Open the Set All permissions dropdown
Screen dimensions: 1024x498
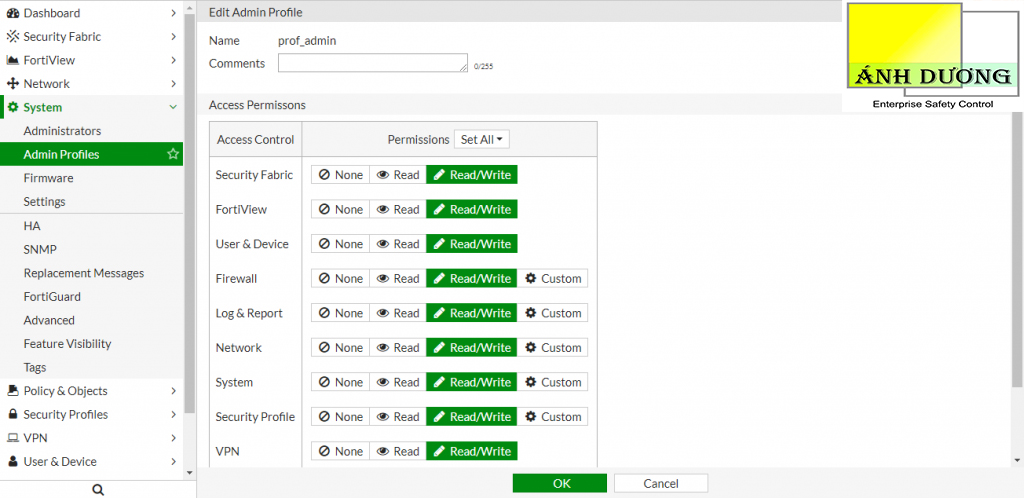(481, 140)
